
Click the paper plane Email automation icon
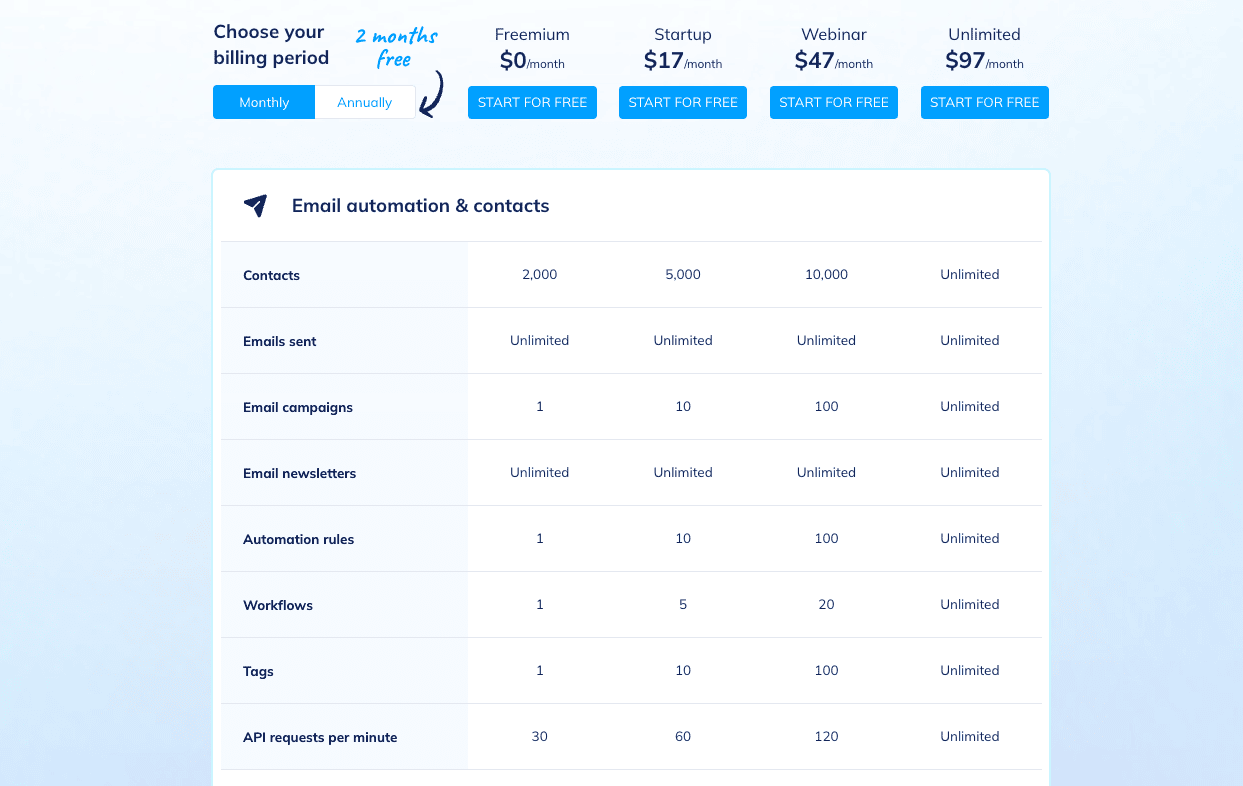coord(256,205)
